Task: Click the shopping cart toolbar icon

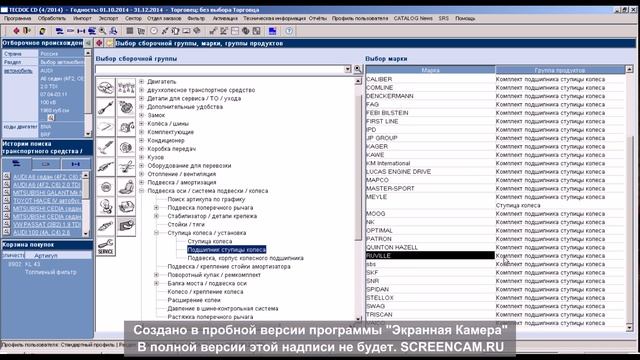Action: [x=141, y=31]
